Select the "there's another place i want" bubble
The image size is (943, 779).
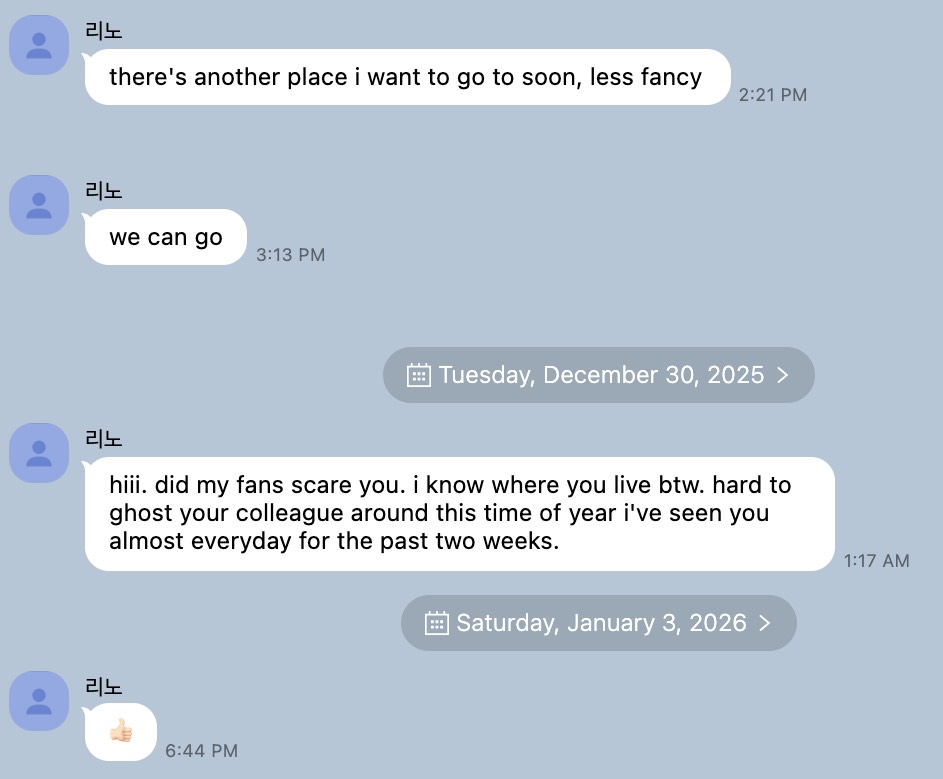[405, 77]
